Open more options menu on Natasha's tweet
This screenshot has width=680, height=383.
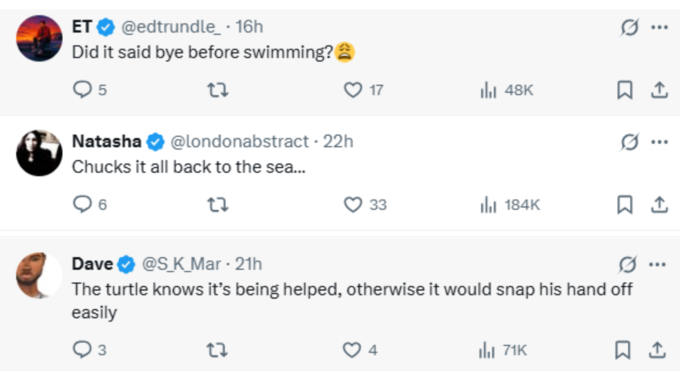pyautogui.click(x=659, y=142)
